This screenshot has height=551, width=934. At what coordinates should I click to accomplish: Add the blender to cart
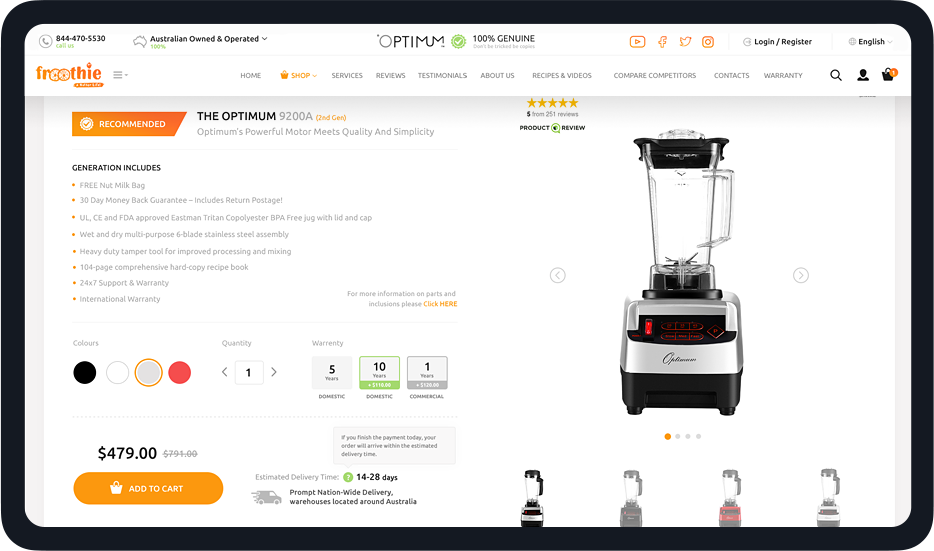tap(148, 488)
